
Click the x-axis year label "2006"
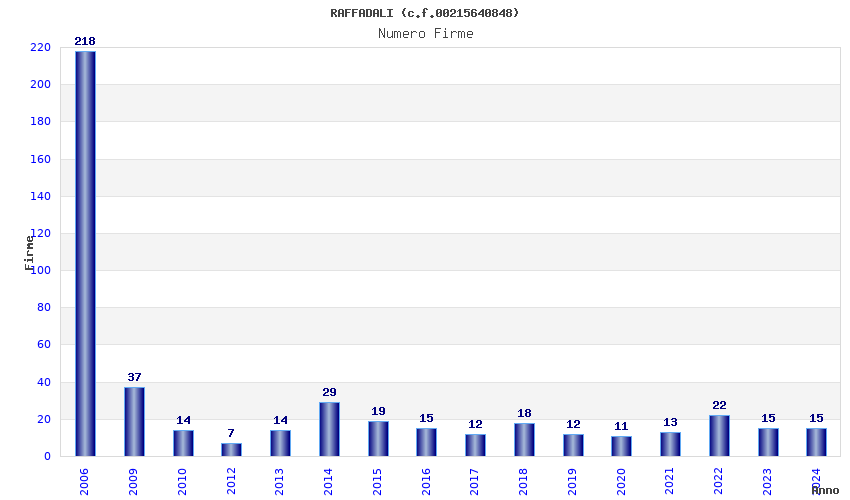tap(84, 482)
